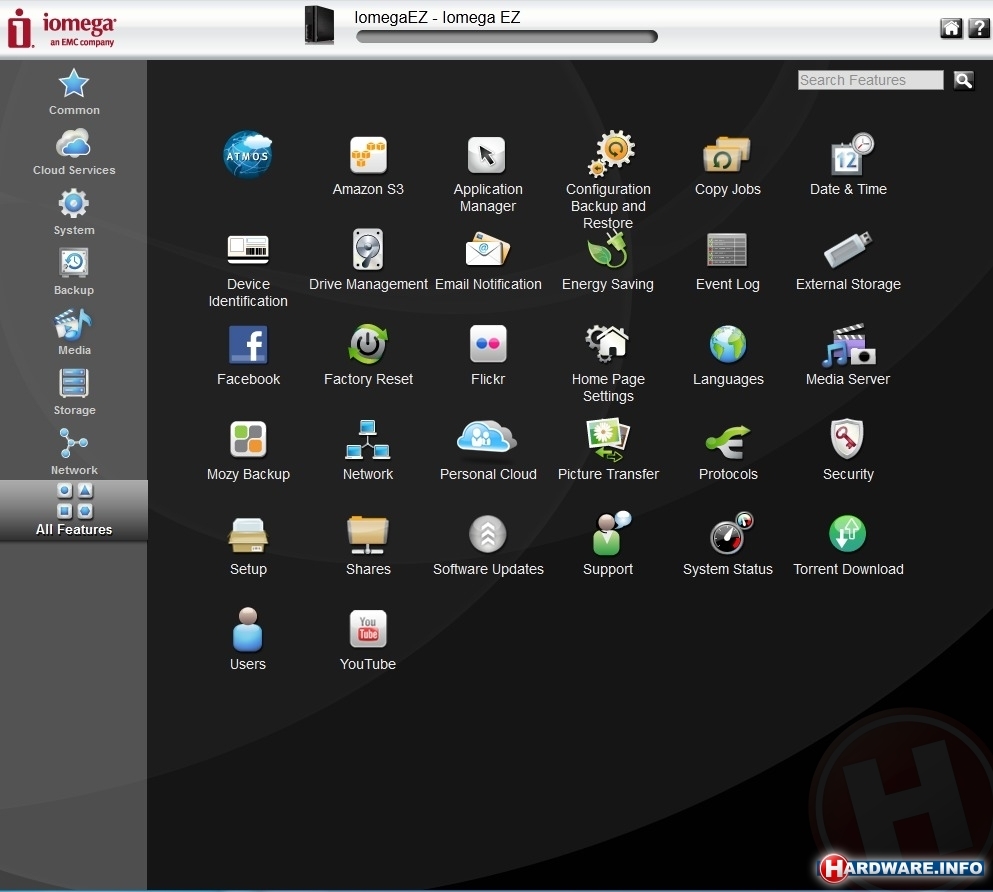993x892 pixels.
Task: Go to Home via house button
Action: click(x=951, y=28)
